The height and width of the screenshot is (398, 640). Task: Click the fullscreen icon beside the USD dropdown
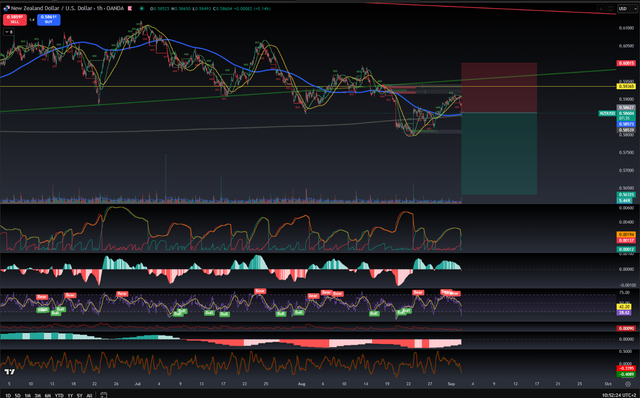pyautogui.click(x=611, y=8)
